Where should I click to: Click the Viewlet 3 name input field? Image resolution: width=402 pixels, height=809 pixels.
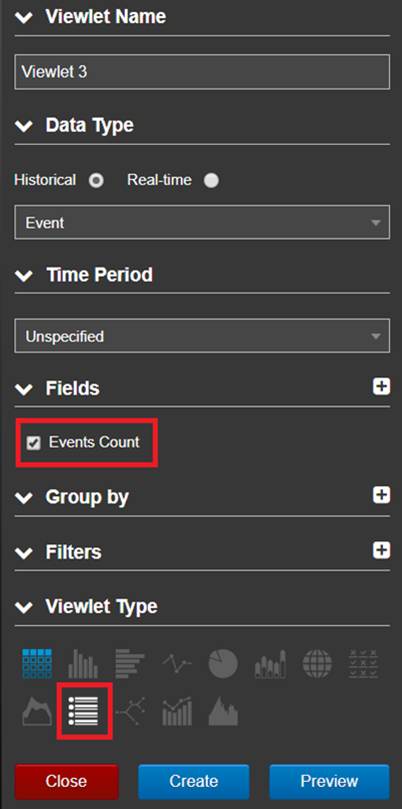tap(202, 72)
